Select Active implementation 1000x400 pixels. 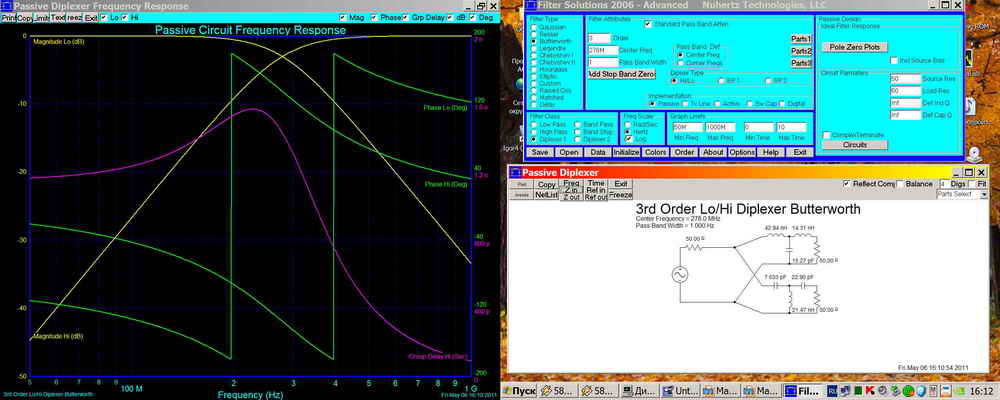[717, 103]
